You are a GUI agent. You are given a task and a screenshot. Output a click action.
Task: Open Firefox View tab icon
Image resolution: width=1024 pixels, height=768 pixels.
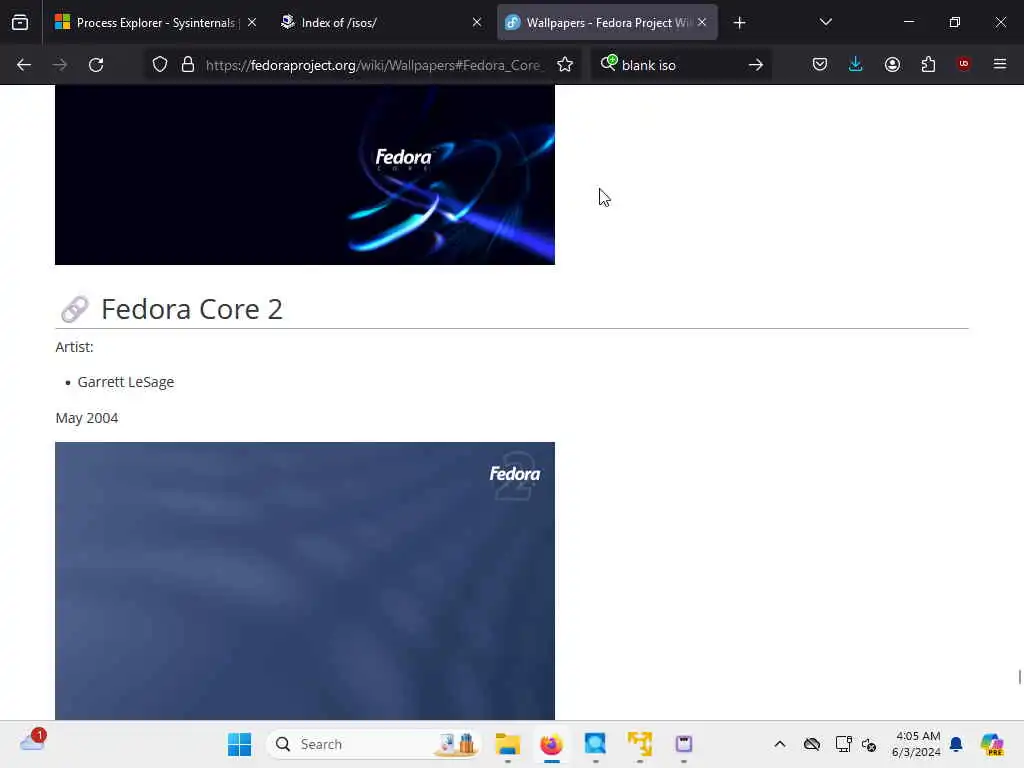20,23
